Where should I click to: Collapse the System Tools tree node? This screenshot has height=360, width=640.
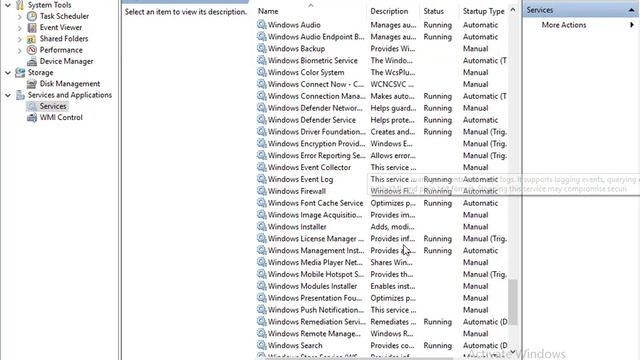point(8,5)
